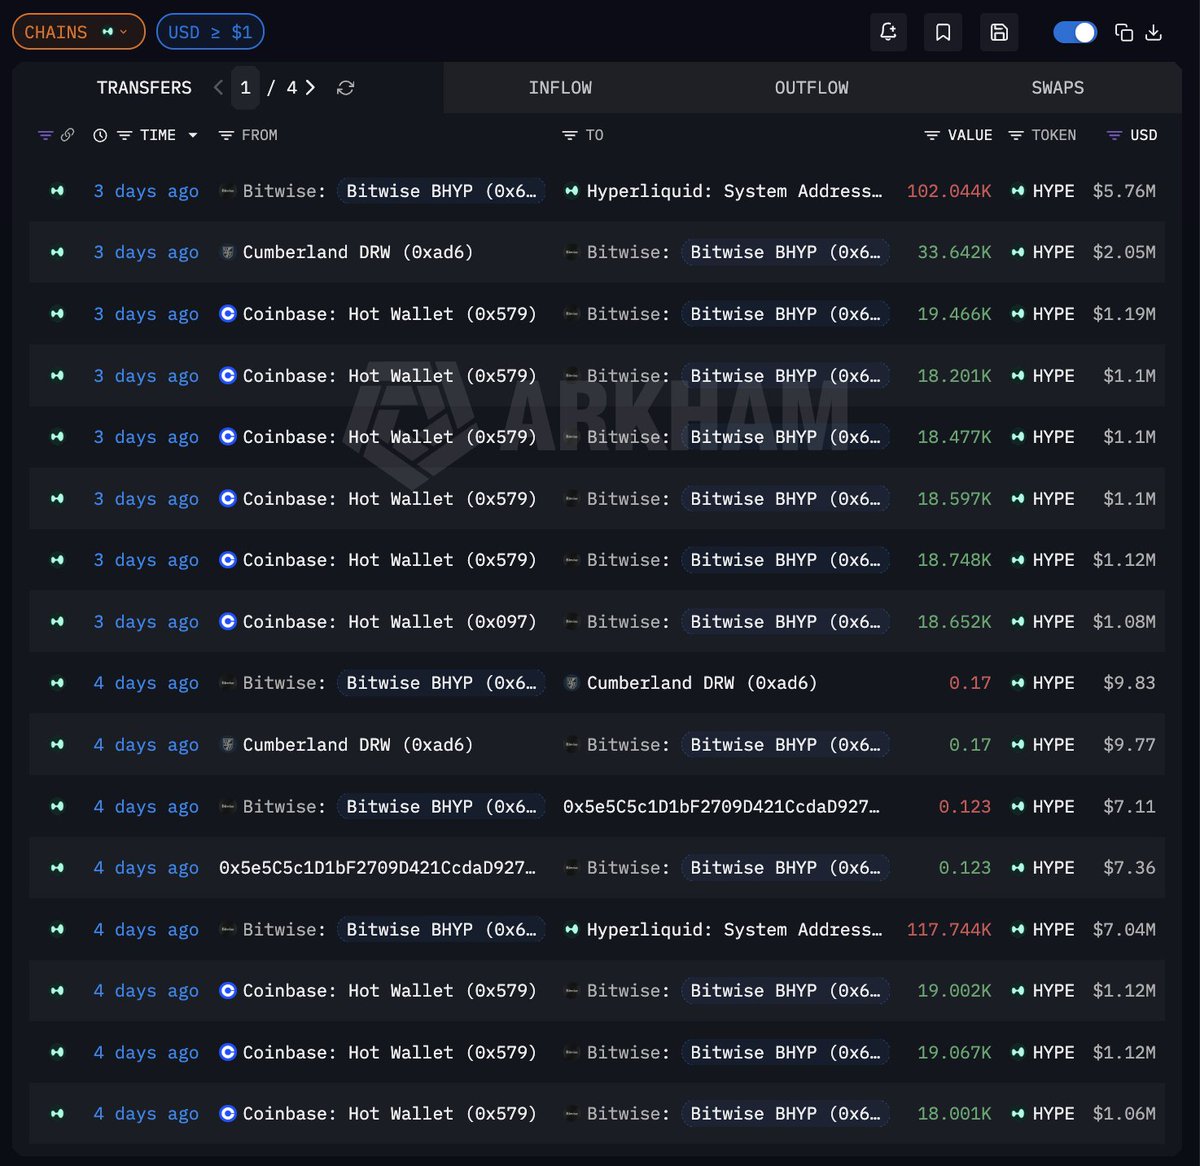Open the Cumberland DRW sender for $2.05M transfer
Screen dimensions: 1200x1166
coord(357,252)
